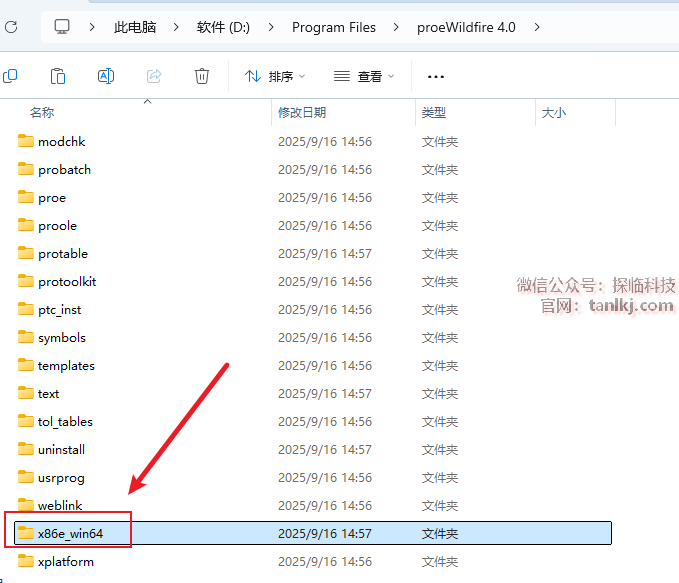Select the protoolkit folder
Image resolution: width=679 pixels, height=583 pixels.
coord(66,282)
